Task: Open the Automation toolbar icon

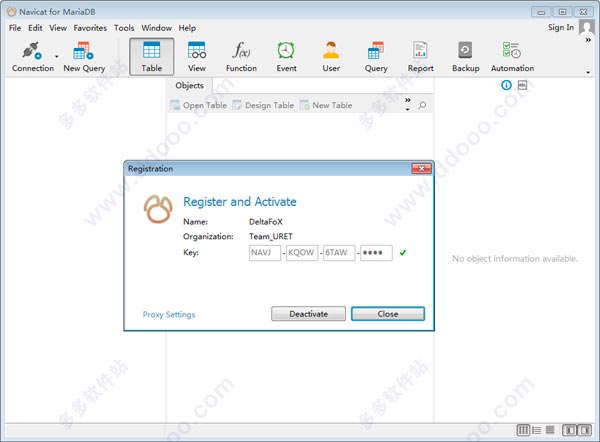Action: [x=512, y=57]
